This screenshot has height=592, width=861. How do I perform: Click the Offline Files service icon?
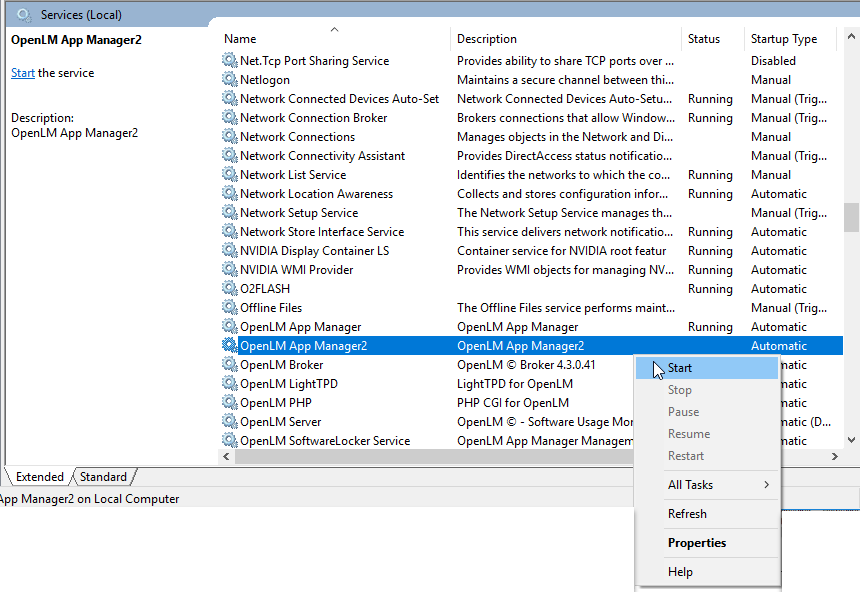pyautogui.click(x=230, y=307)
